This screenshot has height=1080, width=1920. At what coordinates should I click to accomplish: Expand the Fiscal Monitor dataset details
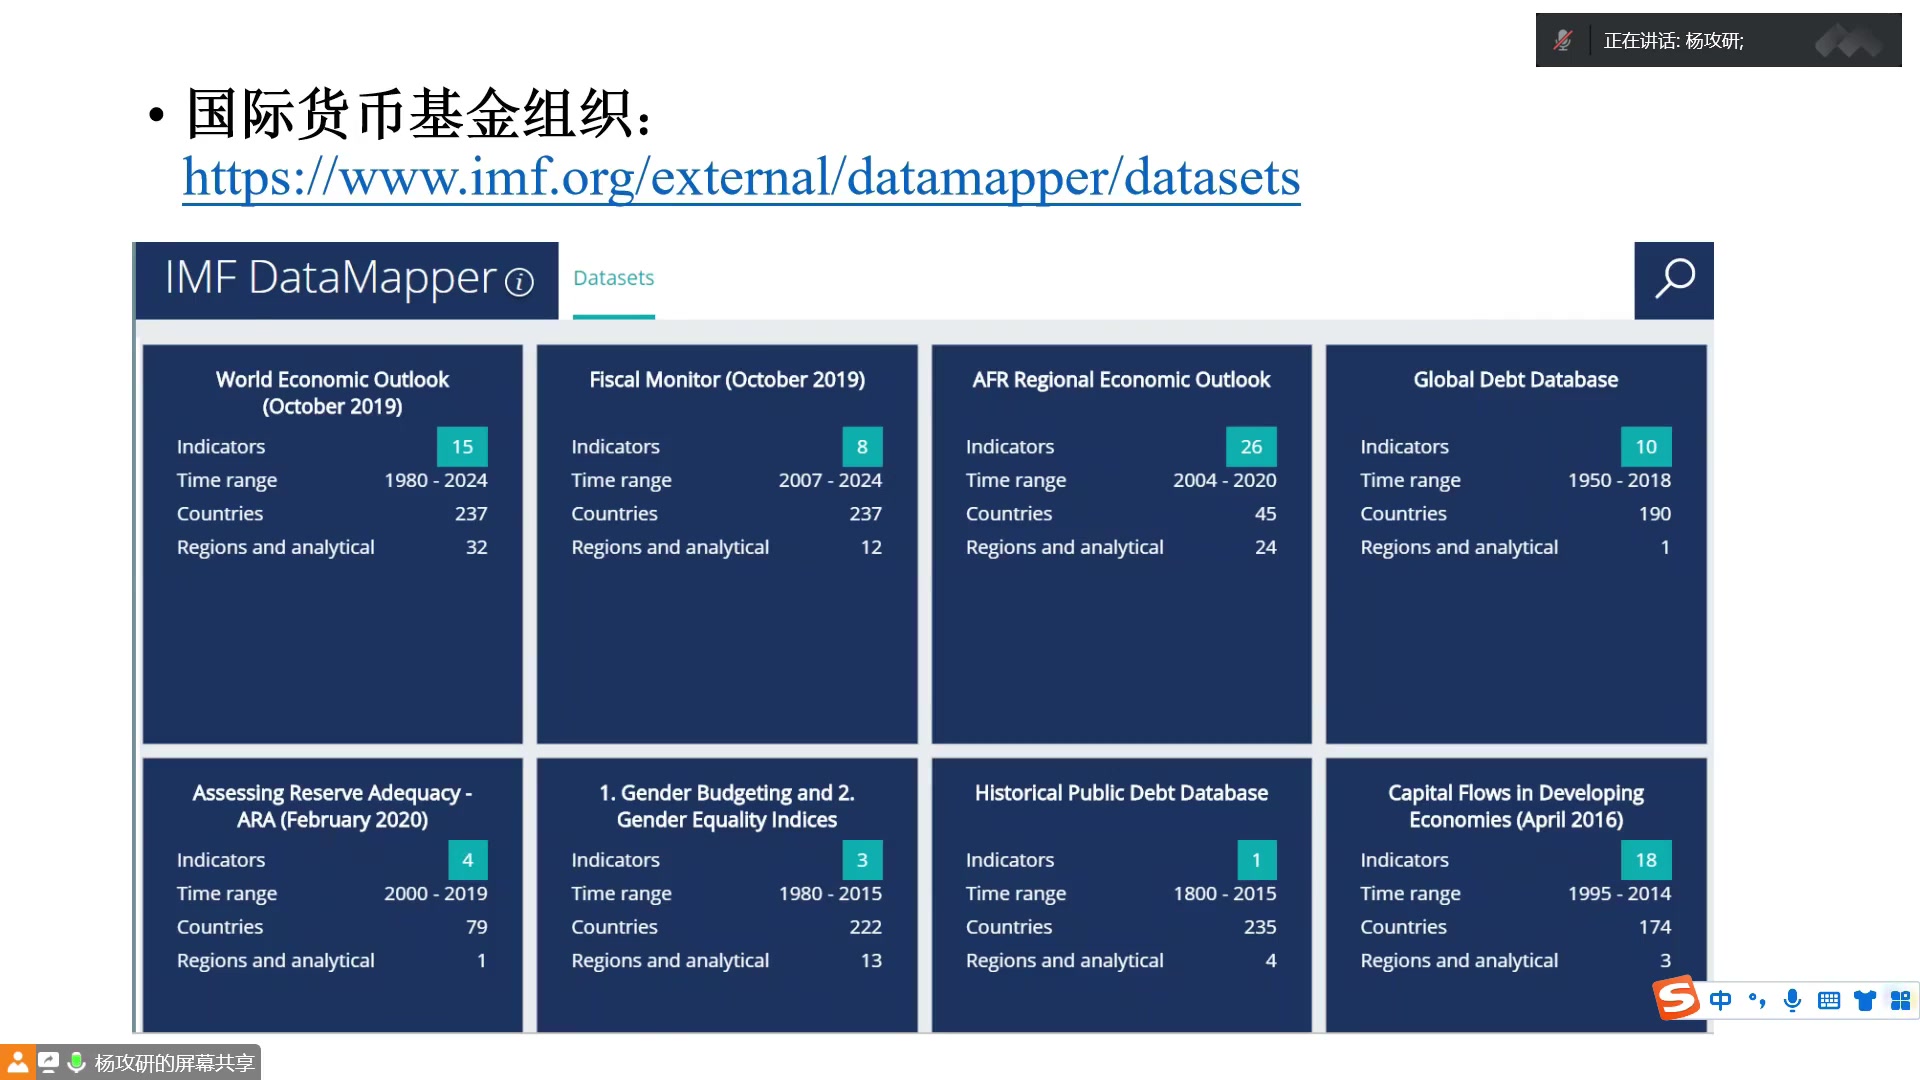(x=727, y=547)
